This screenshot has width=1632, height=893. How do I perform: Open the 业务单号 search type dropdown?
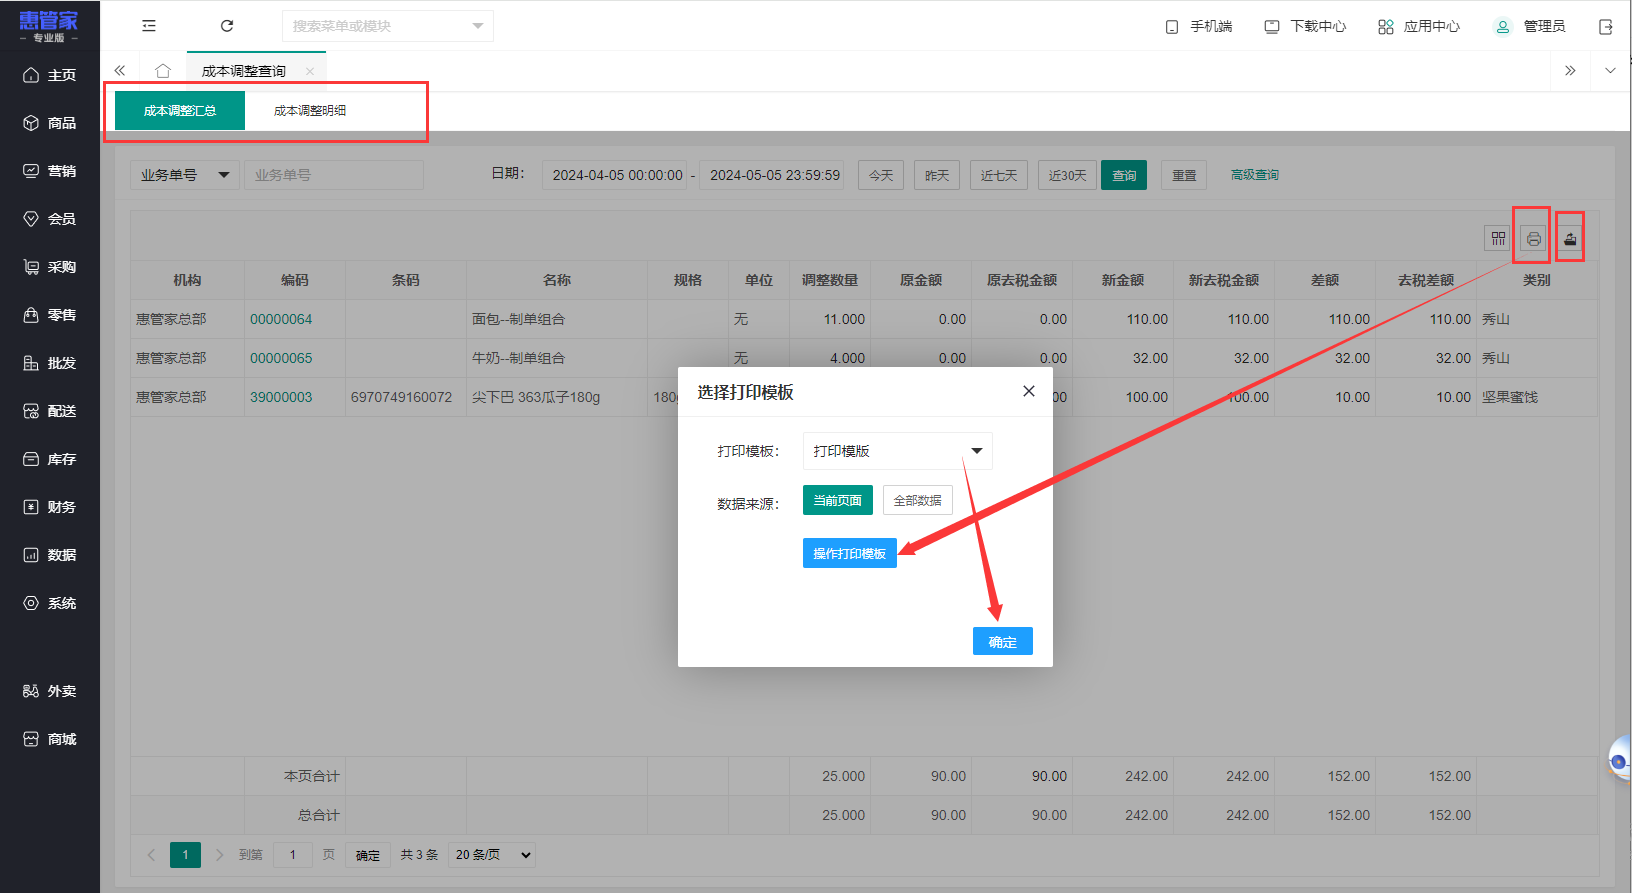pos(185,175)
